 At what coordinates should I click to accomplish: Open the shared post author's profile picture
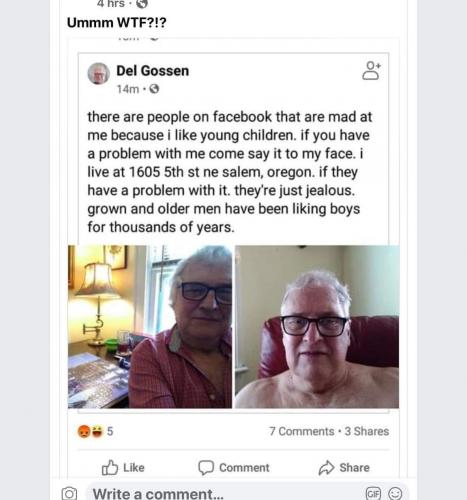point(98,73)
